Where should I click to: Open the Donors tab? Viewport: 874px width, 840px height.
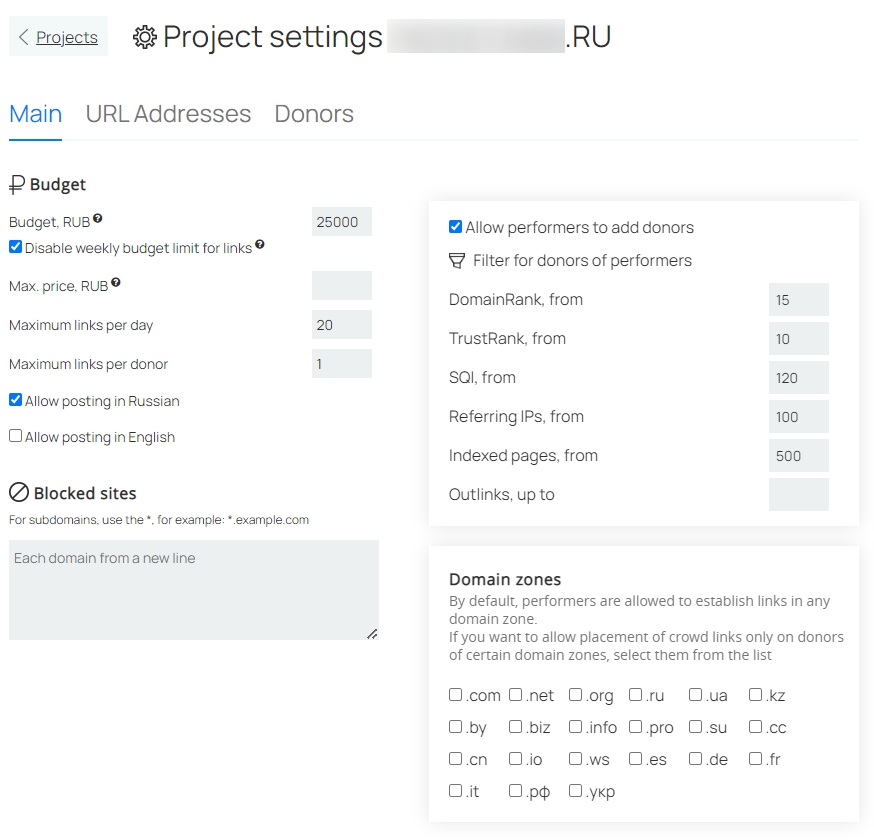click(x=314, y=114)
